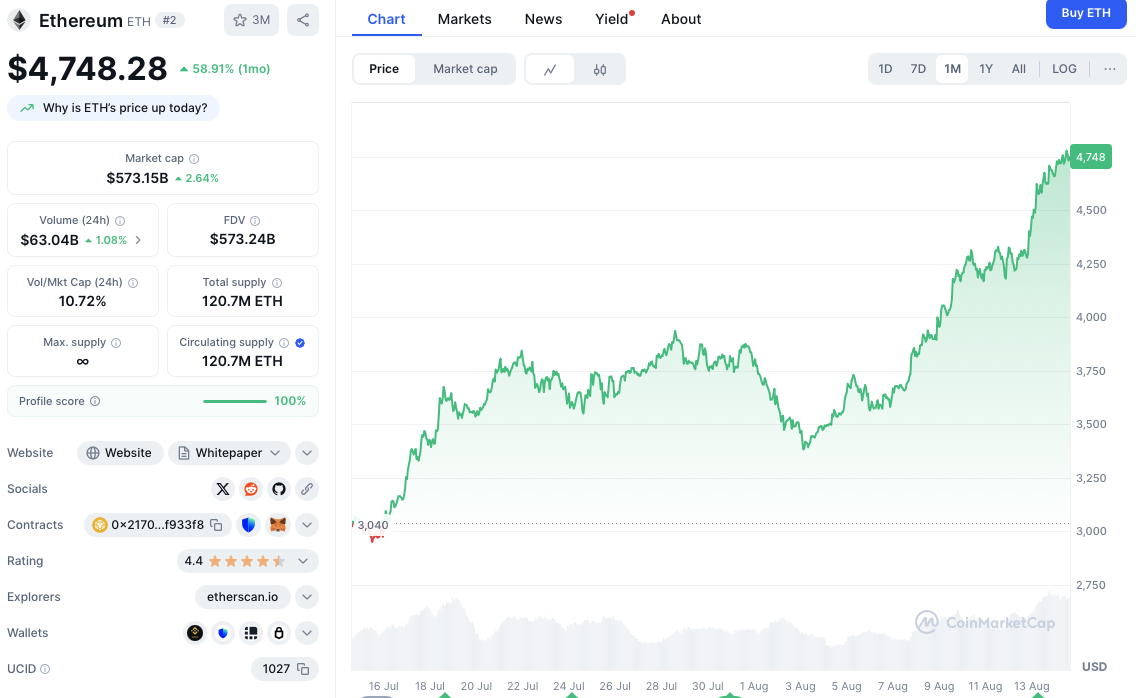Open the X (Twitter) social link
The width and height of the screenshot is (1136, 698).
click(x=223, y=489)
